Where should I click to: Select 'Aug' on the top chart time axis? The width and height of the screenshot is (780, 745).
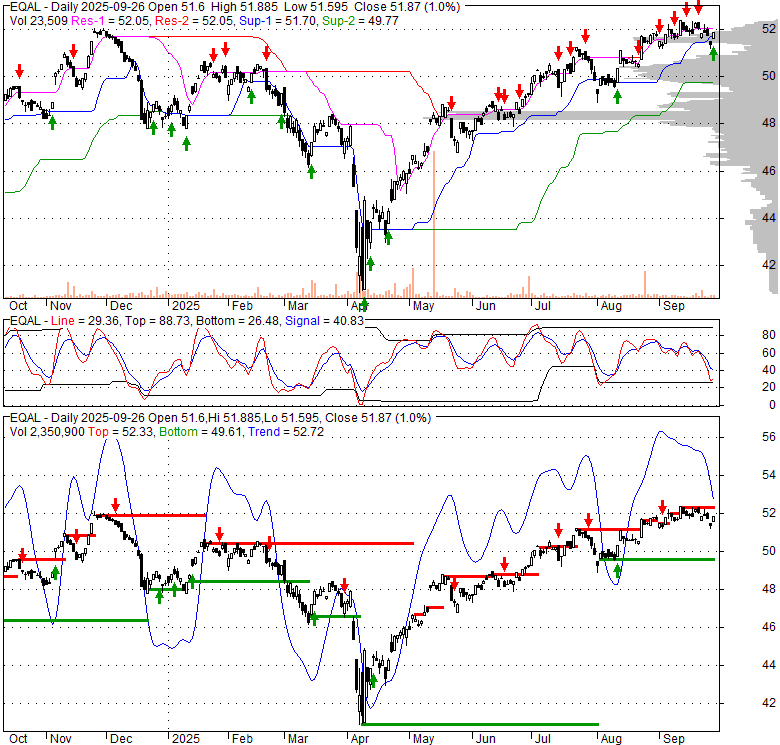tap(611, 306)
